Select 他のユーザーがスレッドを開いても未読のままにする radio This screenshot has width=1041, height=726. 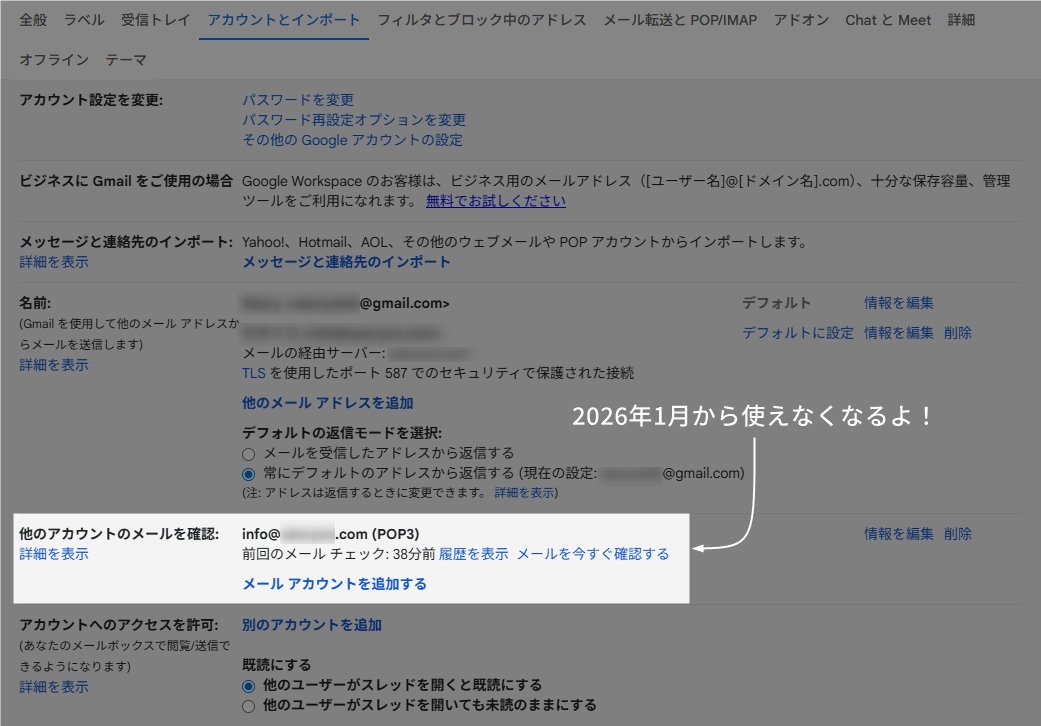(248, 706)
